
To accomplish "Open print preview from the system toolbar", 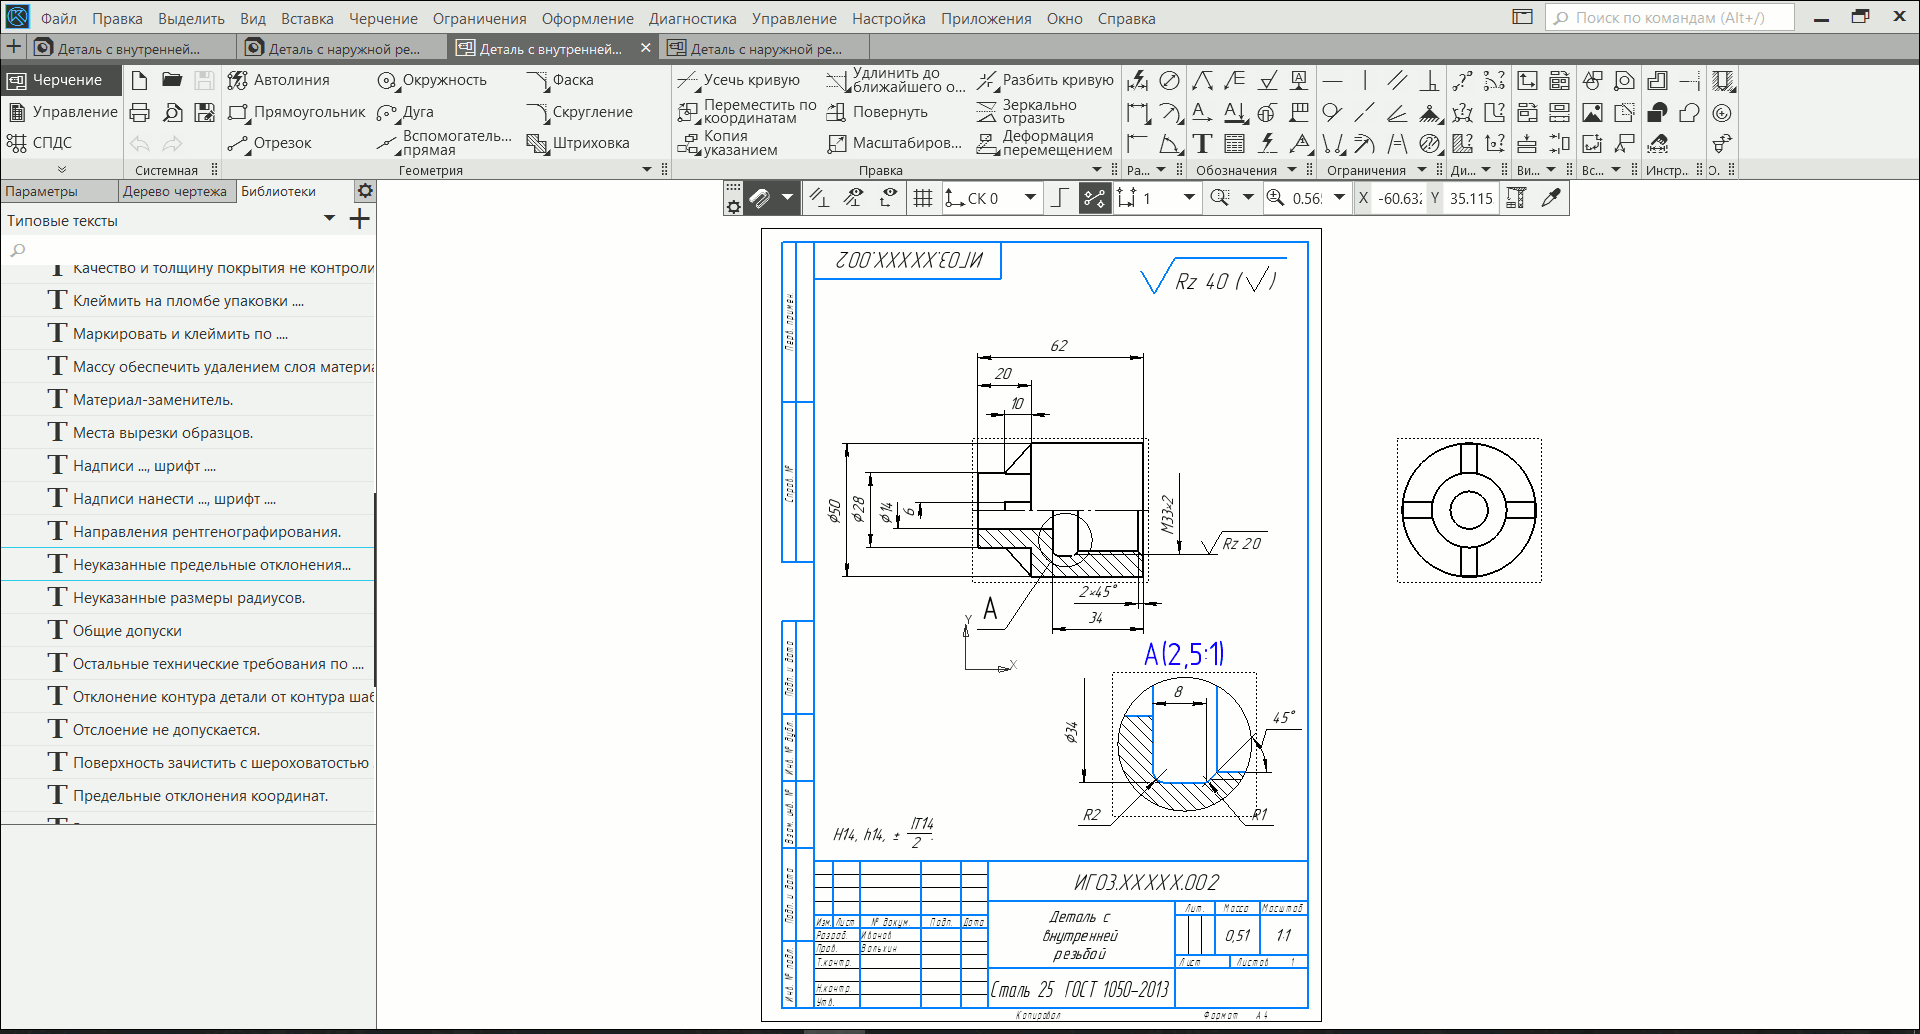I will tap(172, 112).
